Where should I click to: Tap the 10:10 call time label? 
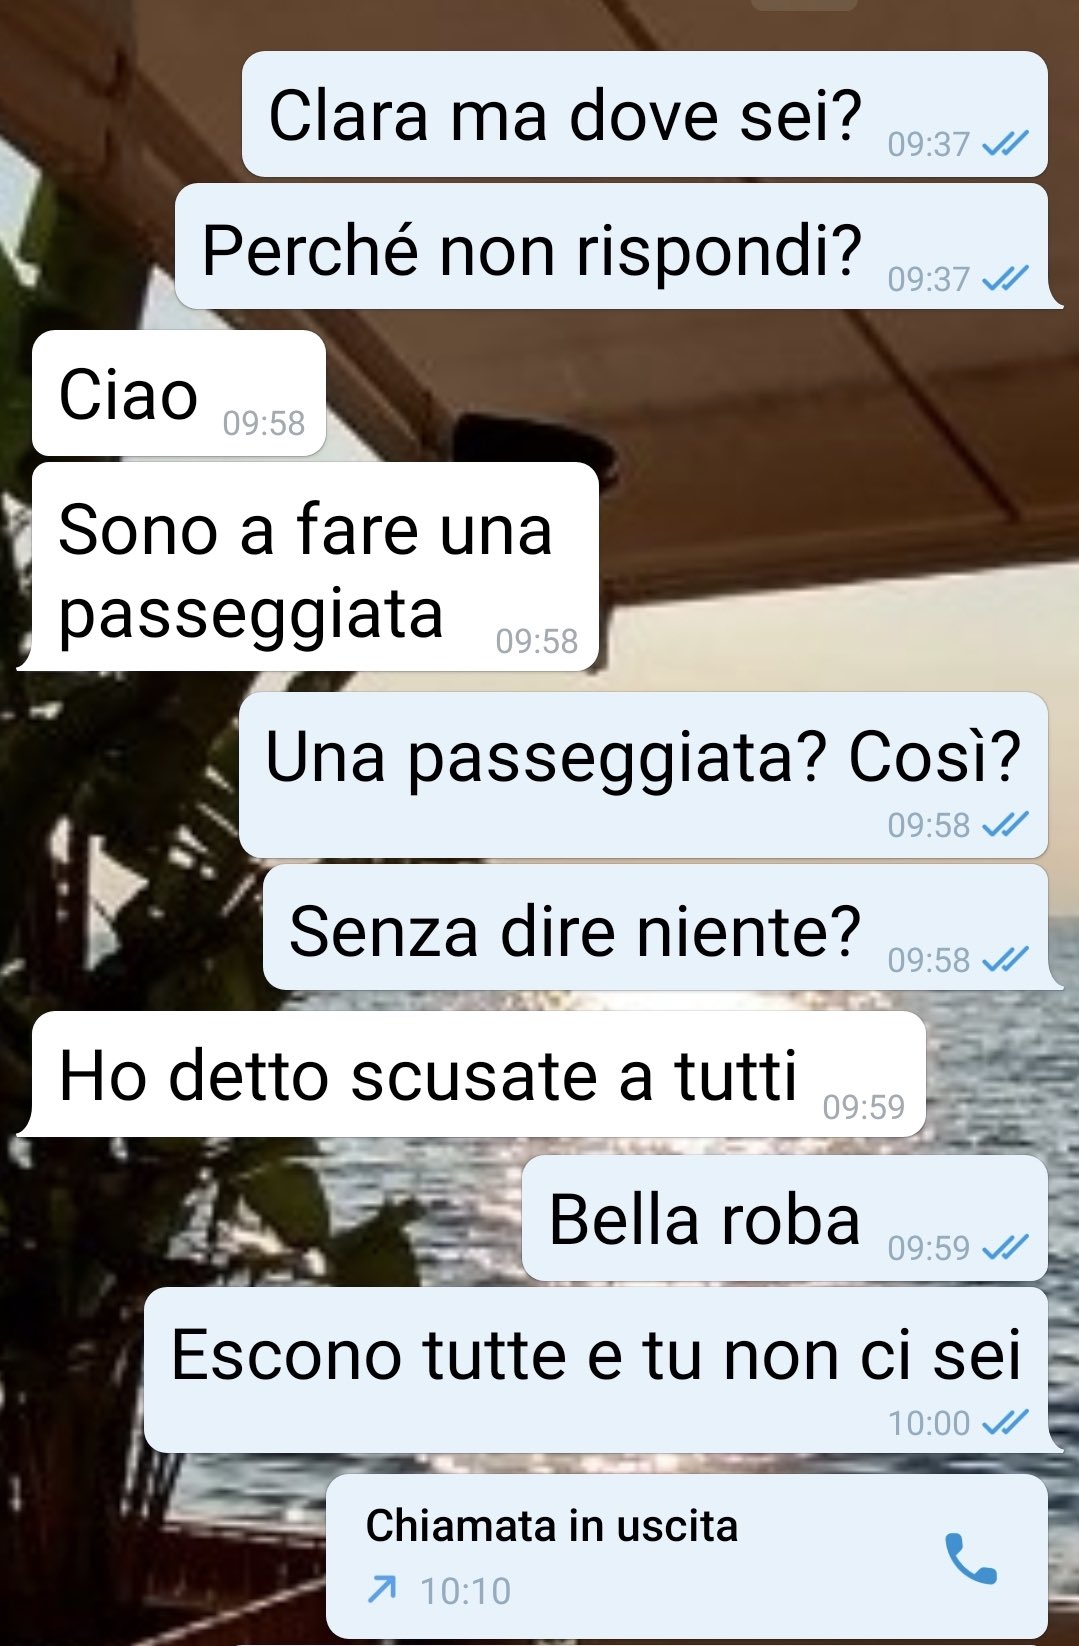(465, 1590)
